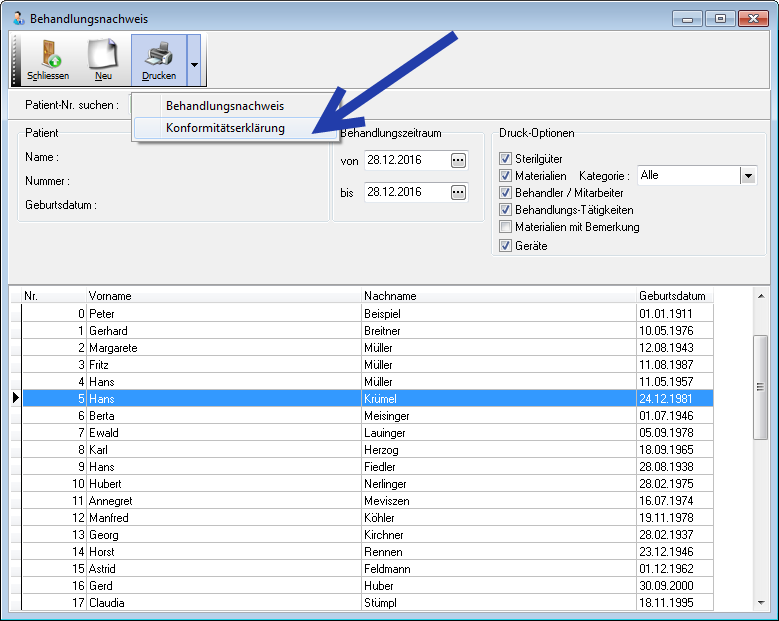
Task: Select patient Karl Herzog
Action: [368, 450]
